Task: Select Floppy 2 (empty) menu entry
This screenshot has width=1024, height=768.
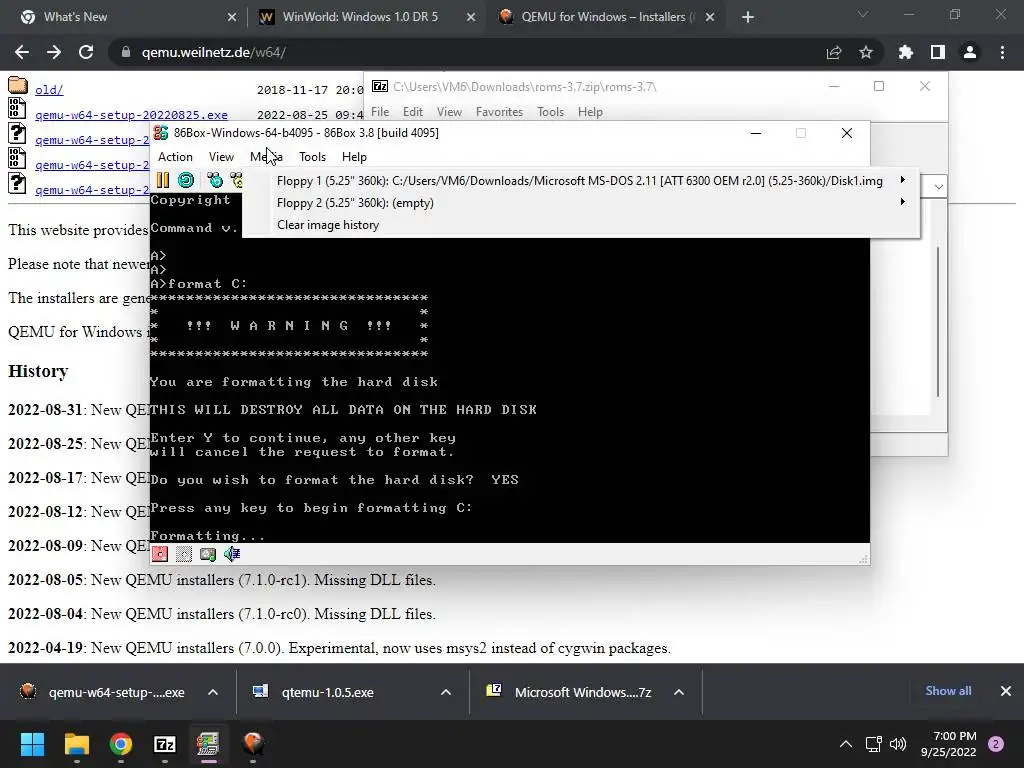Action: pos(581,203)
